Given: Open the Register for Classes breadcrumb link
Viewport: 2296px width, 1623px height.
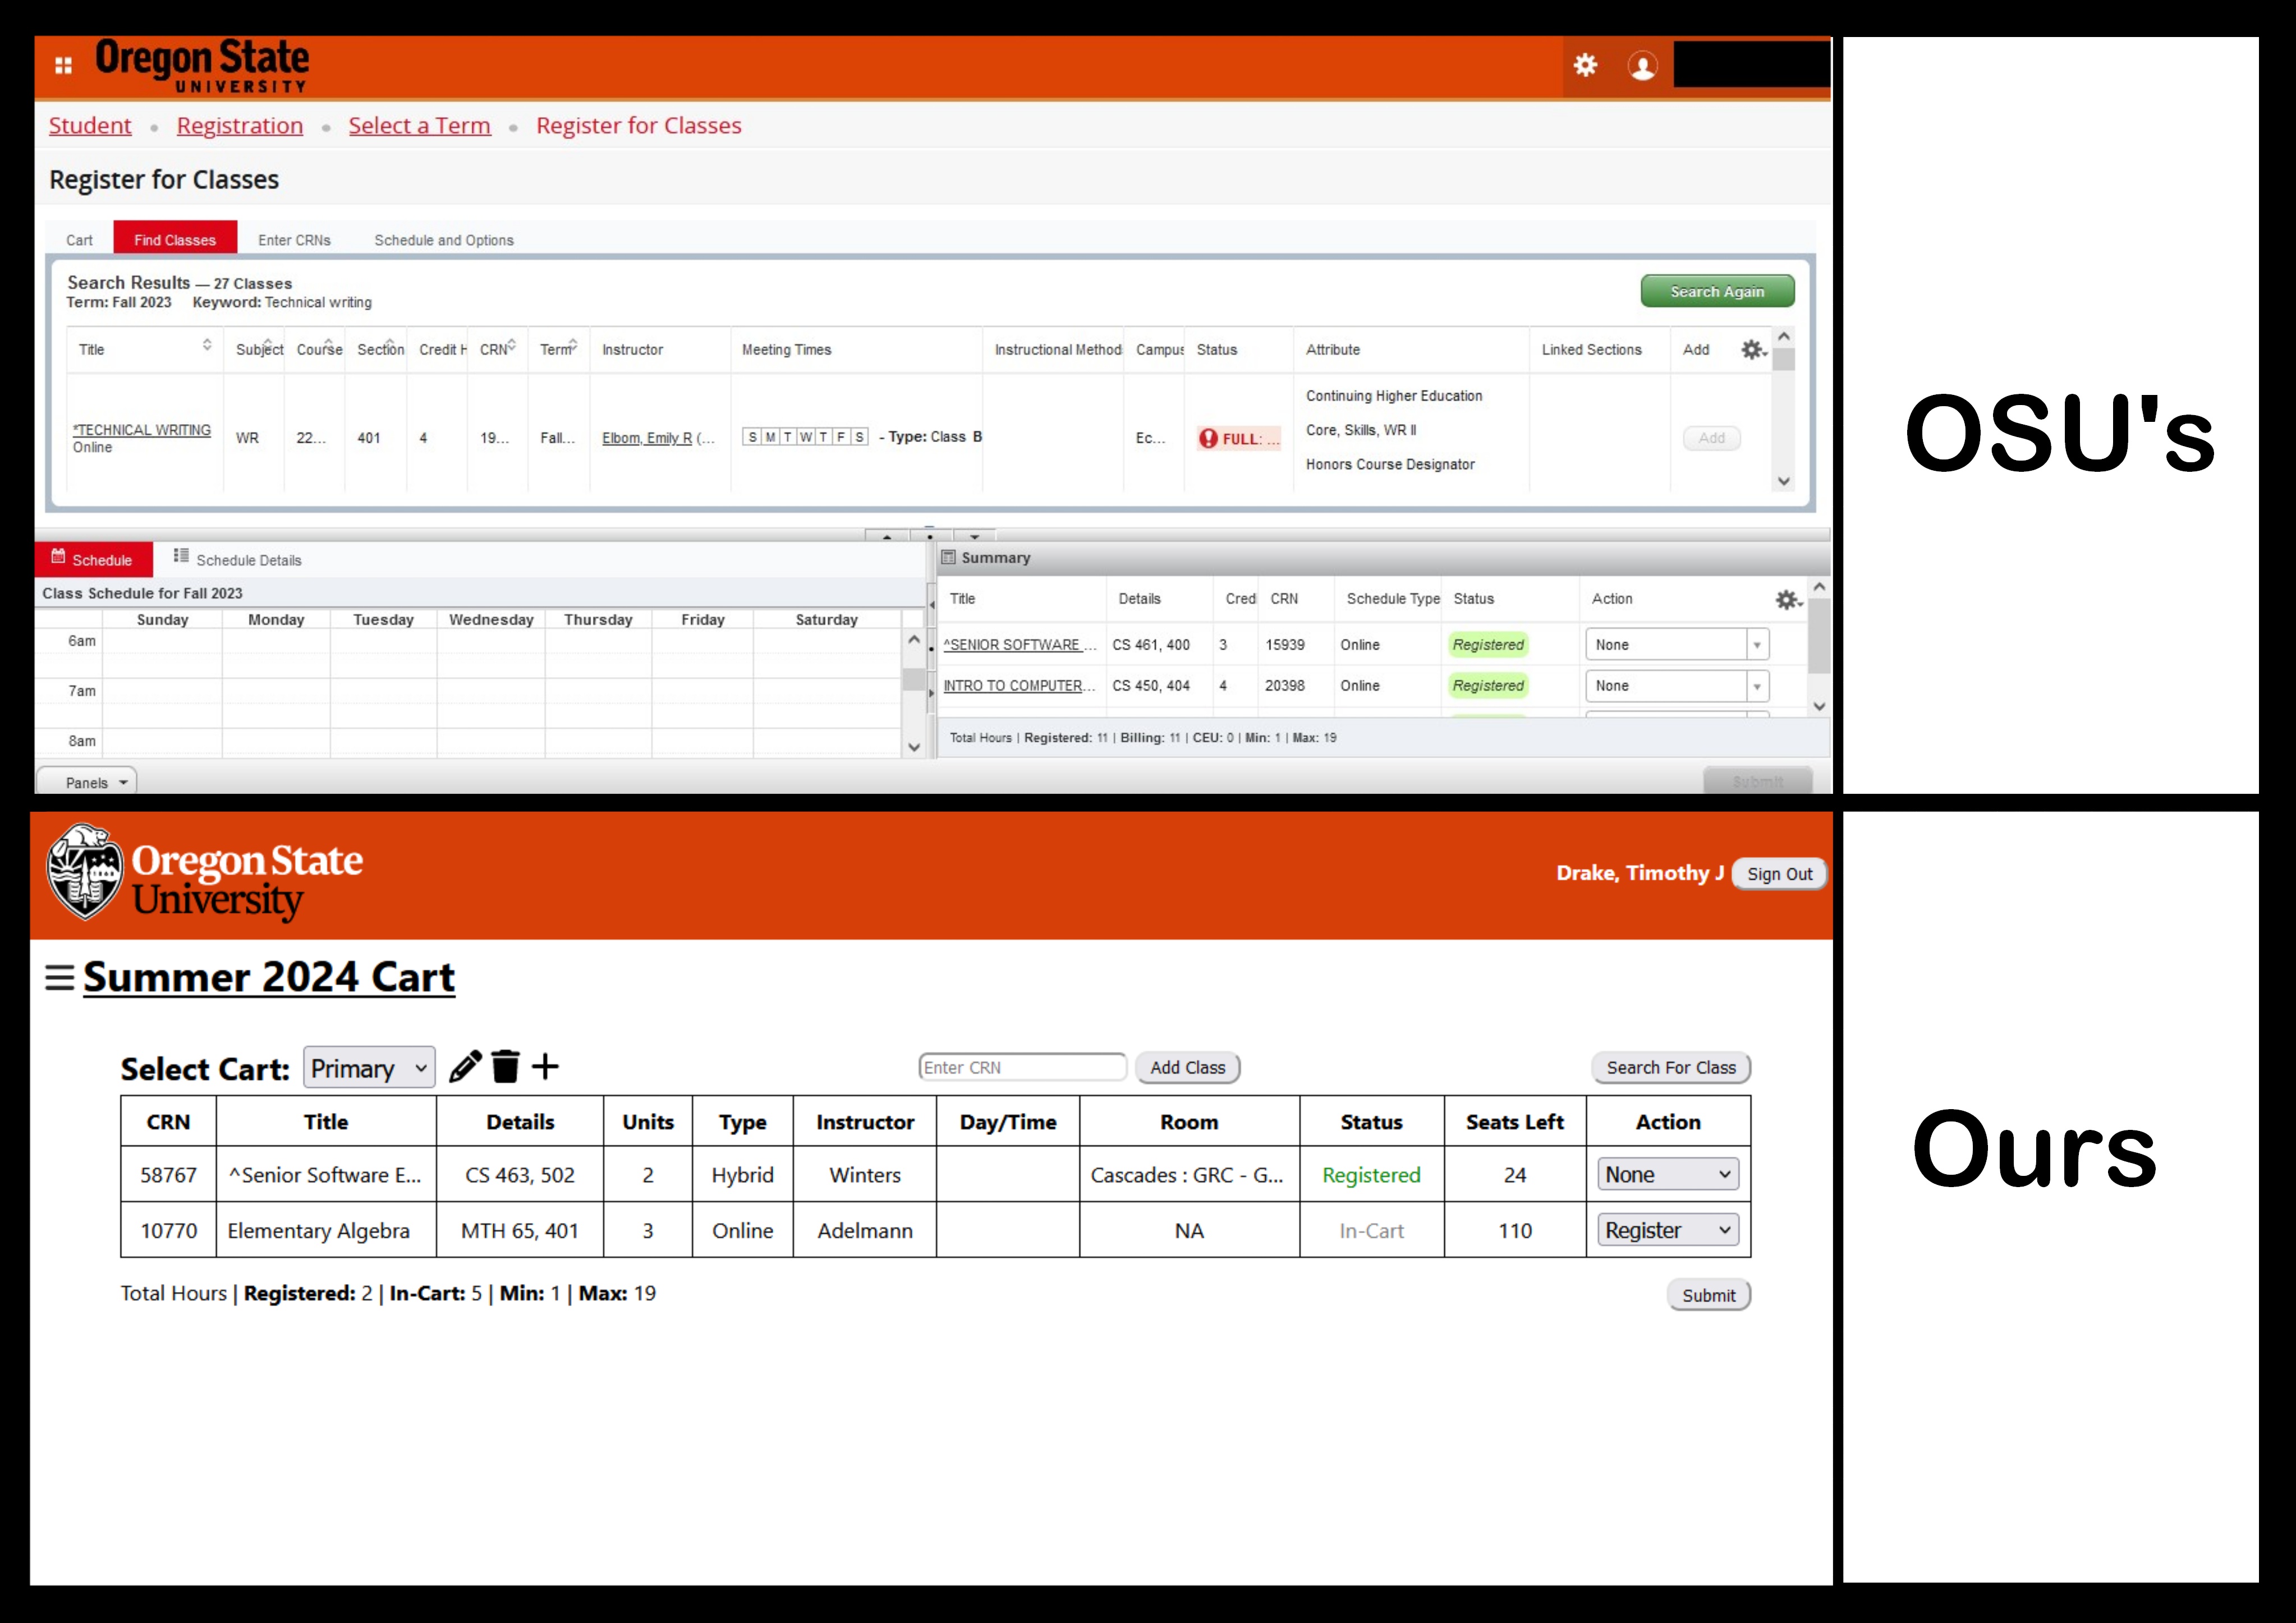Looking at the screenshot, I should (639, 125).
